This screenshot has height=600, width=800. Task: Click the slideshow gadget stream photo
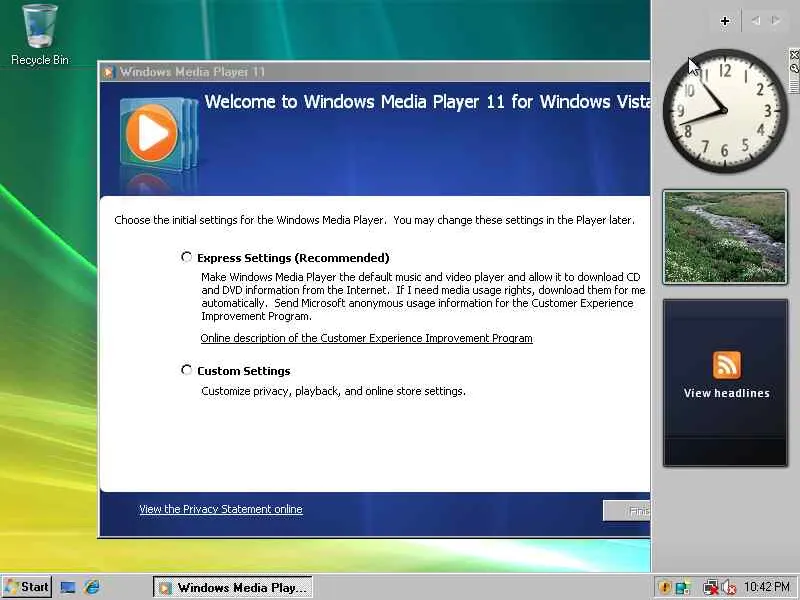[x=725, y=237]
